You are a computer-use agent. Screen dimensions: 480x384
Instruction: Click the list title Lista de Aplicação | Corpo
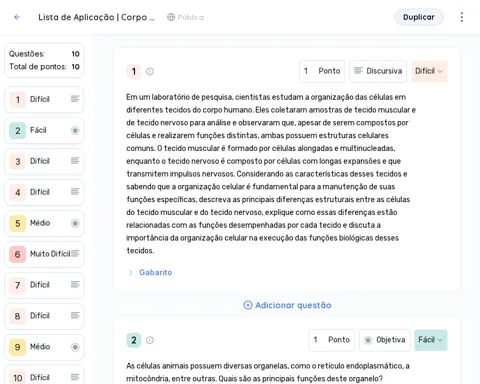[96, 17]
